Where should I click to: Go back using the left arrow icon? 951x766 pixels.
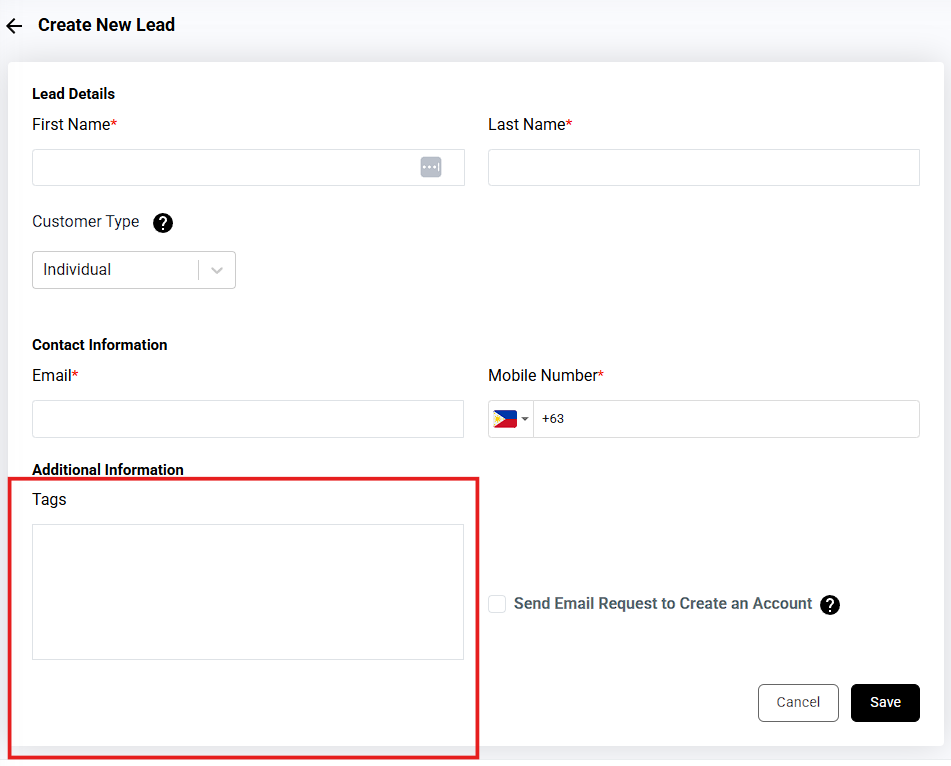tap(14, 26)
